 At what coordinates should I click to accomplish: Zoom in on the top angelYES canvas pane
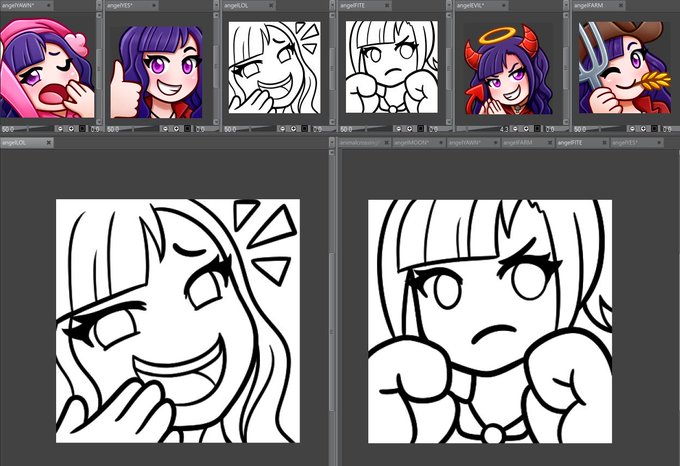[x=176, y=129]
